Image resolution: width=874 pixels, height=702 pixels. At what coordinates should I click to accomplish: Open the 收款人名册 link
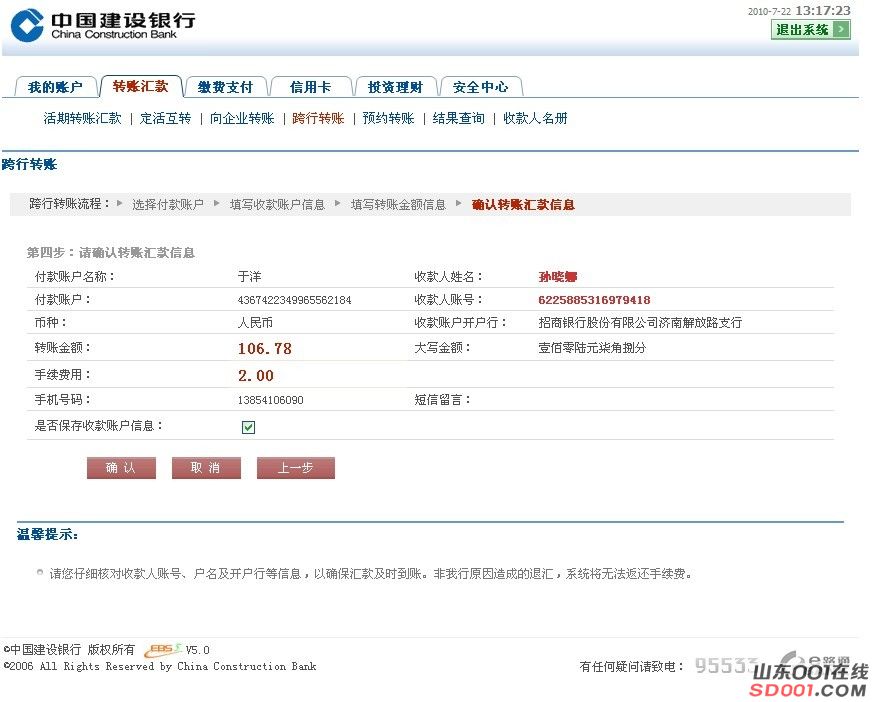tap(535, 118)
